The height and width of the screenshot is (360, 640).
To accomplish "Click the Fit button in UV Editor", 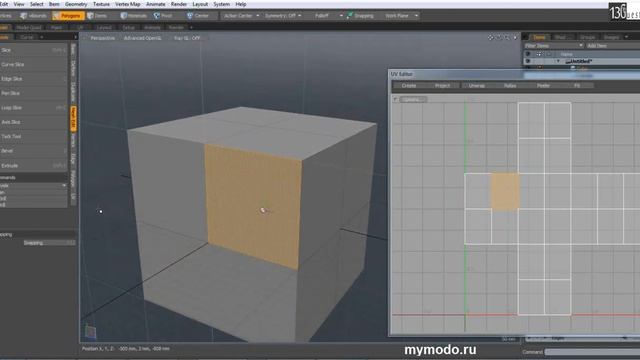I will (577, 85).
